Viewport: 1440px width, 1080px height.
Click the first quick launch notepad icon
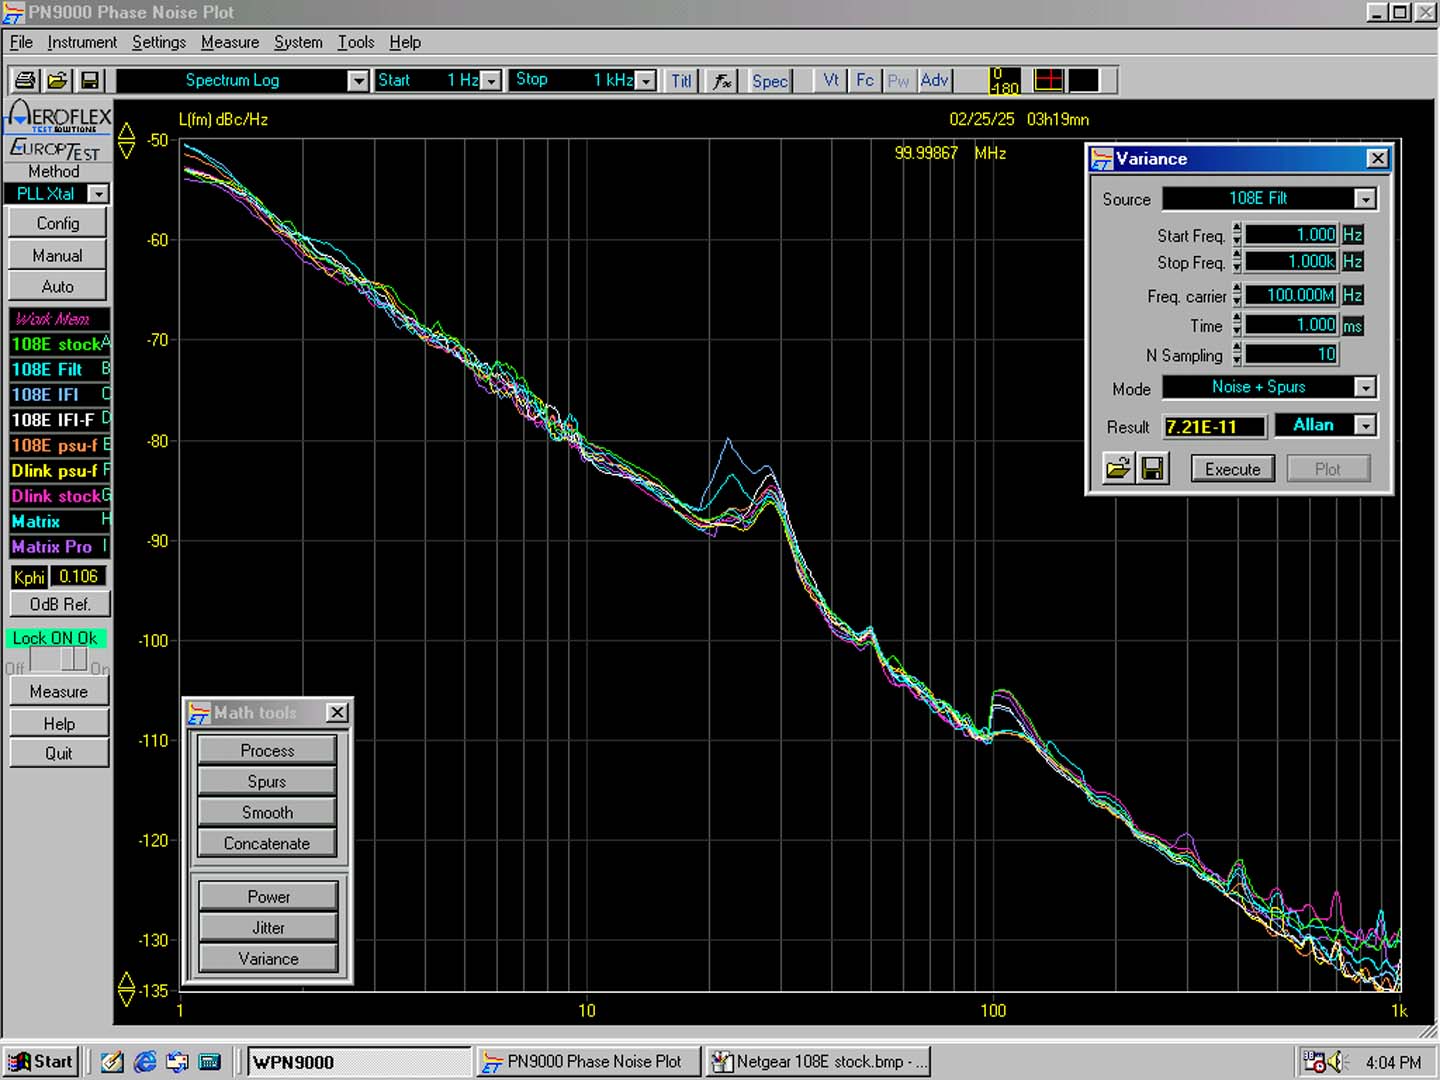pos(113,1062)
